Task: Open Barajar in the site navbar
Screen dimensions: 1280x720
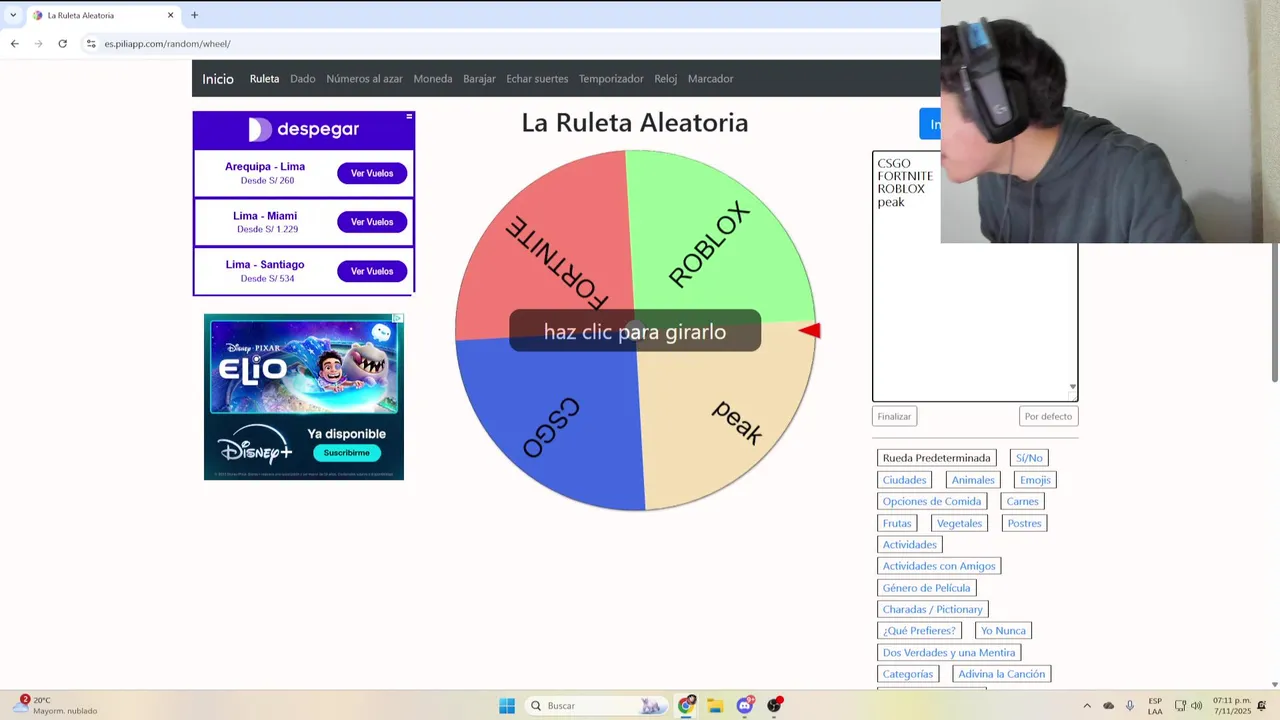Action: pyautogui.click(x=479, y=79)
